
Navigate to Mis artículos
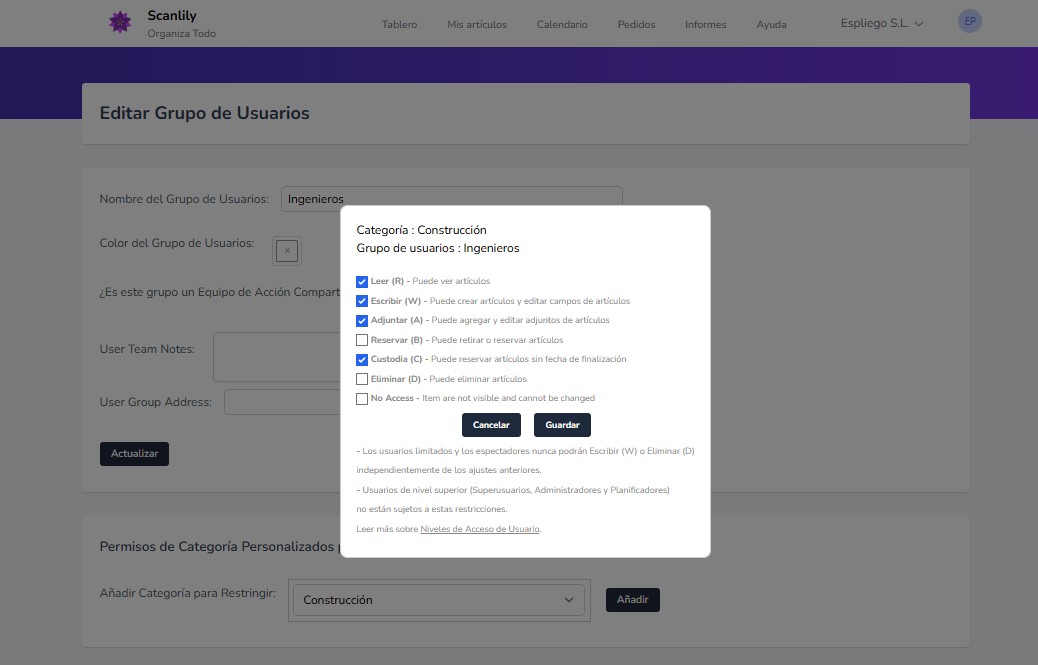(477, 24)
